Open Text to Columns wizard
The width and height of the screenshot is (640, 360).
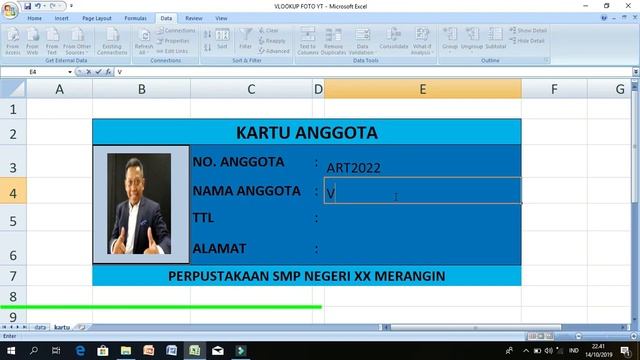pyautogui.click(x=308, y=41)
